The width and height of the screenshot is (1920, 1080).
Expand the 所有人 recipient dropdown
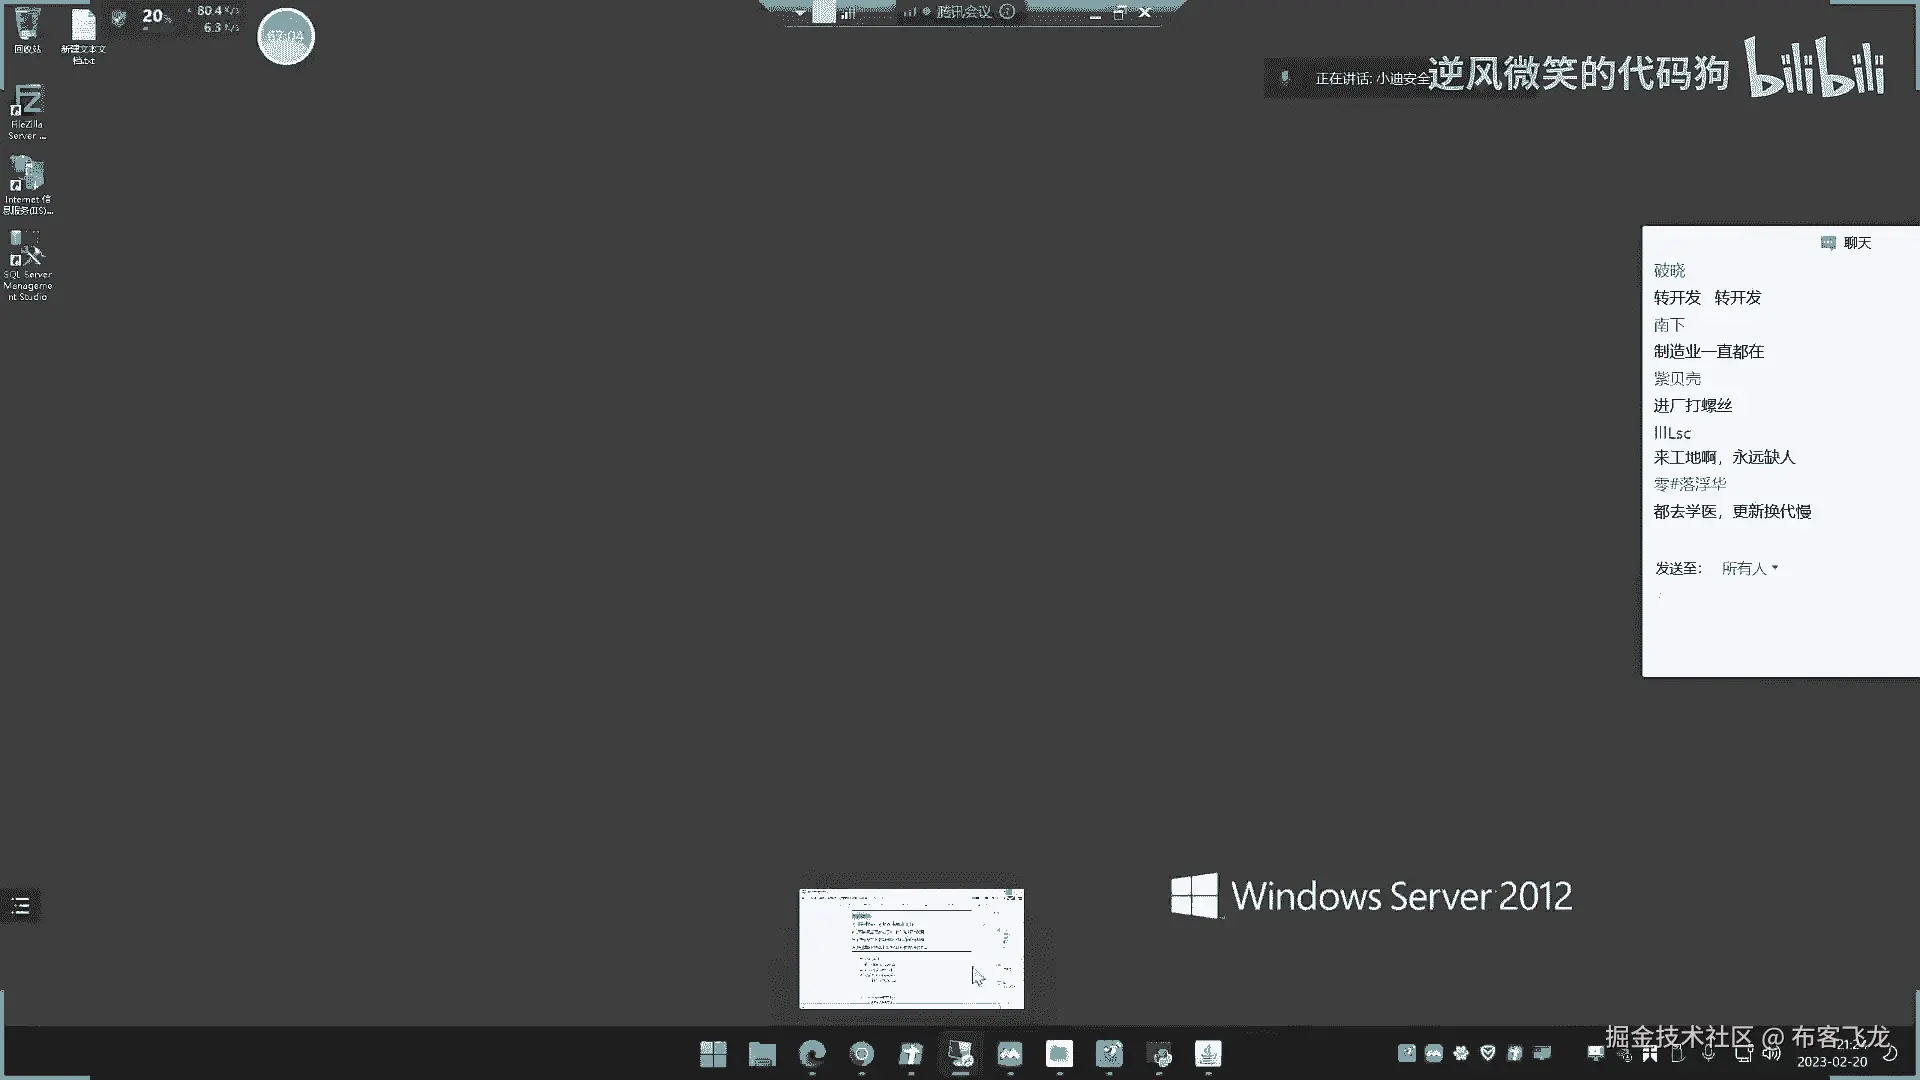pos(1749,568)
